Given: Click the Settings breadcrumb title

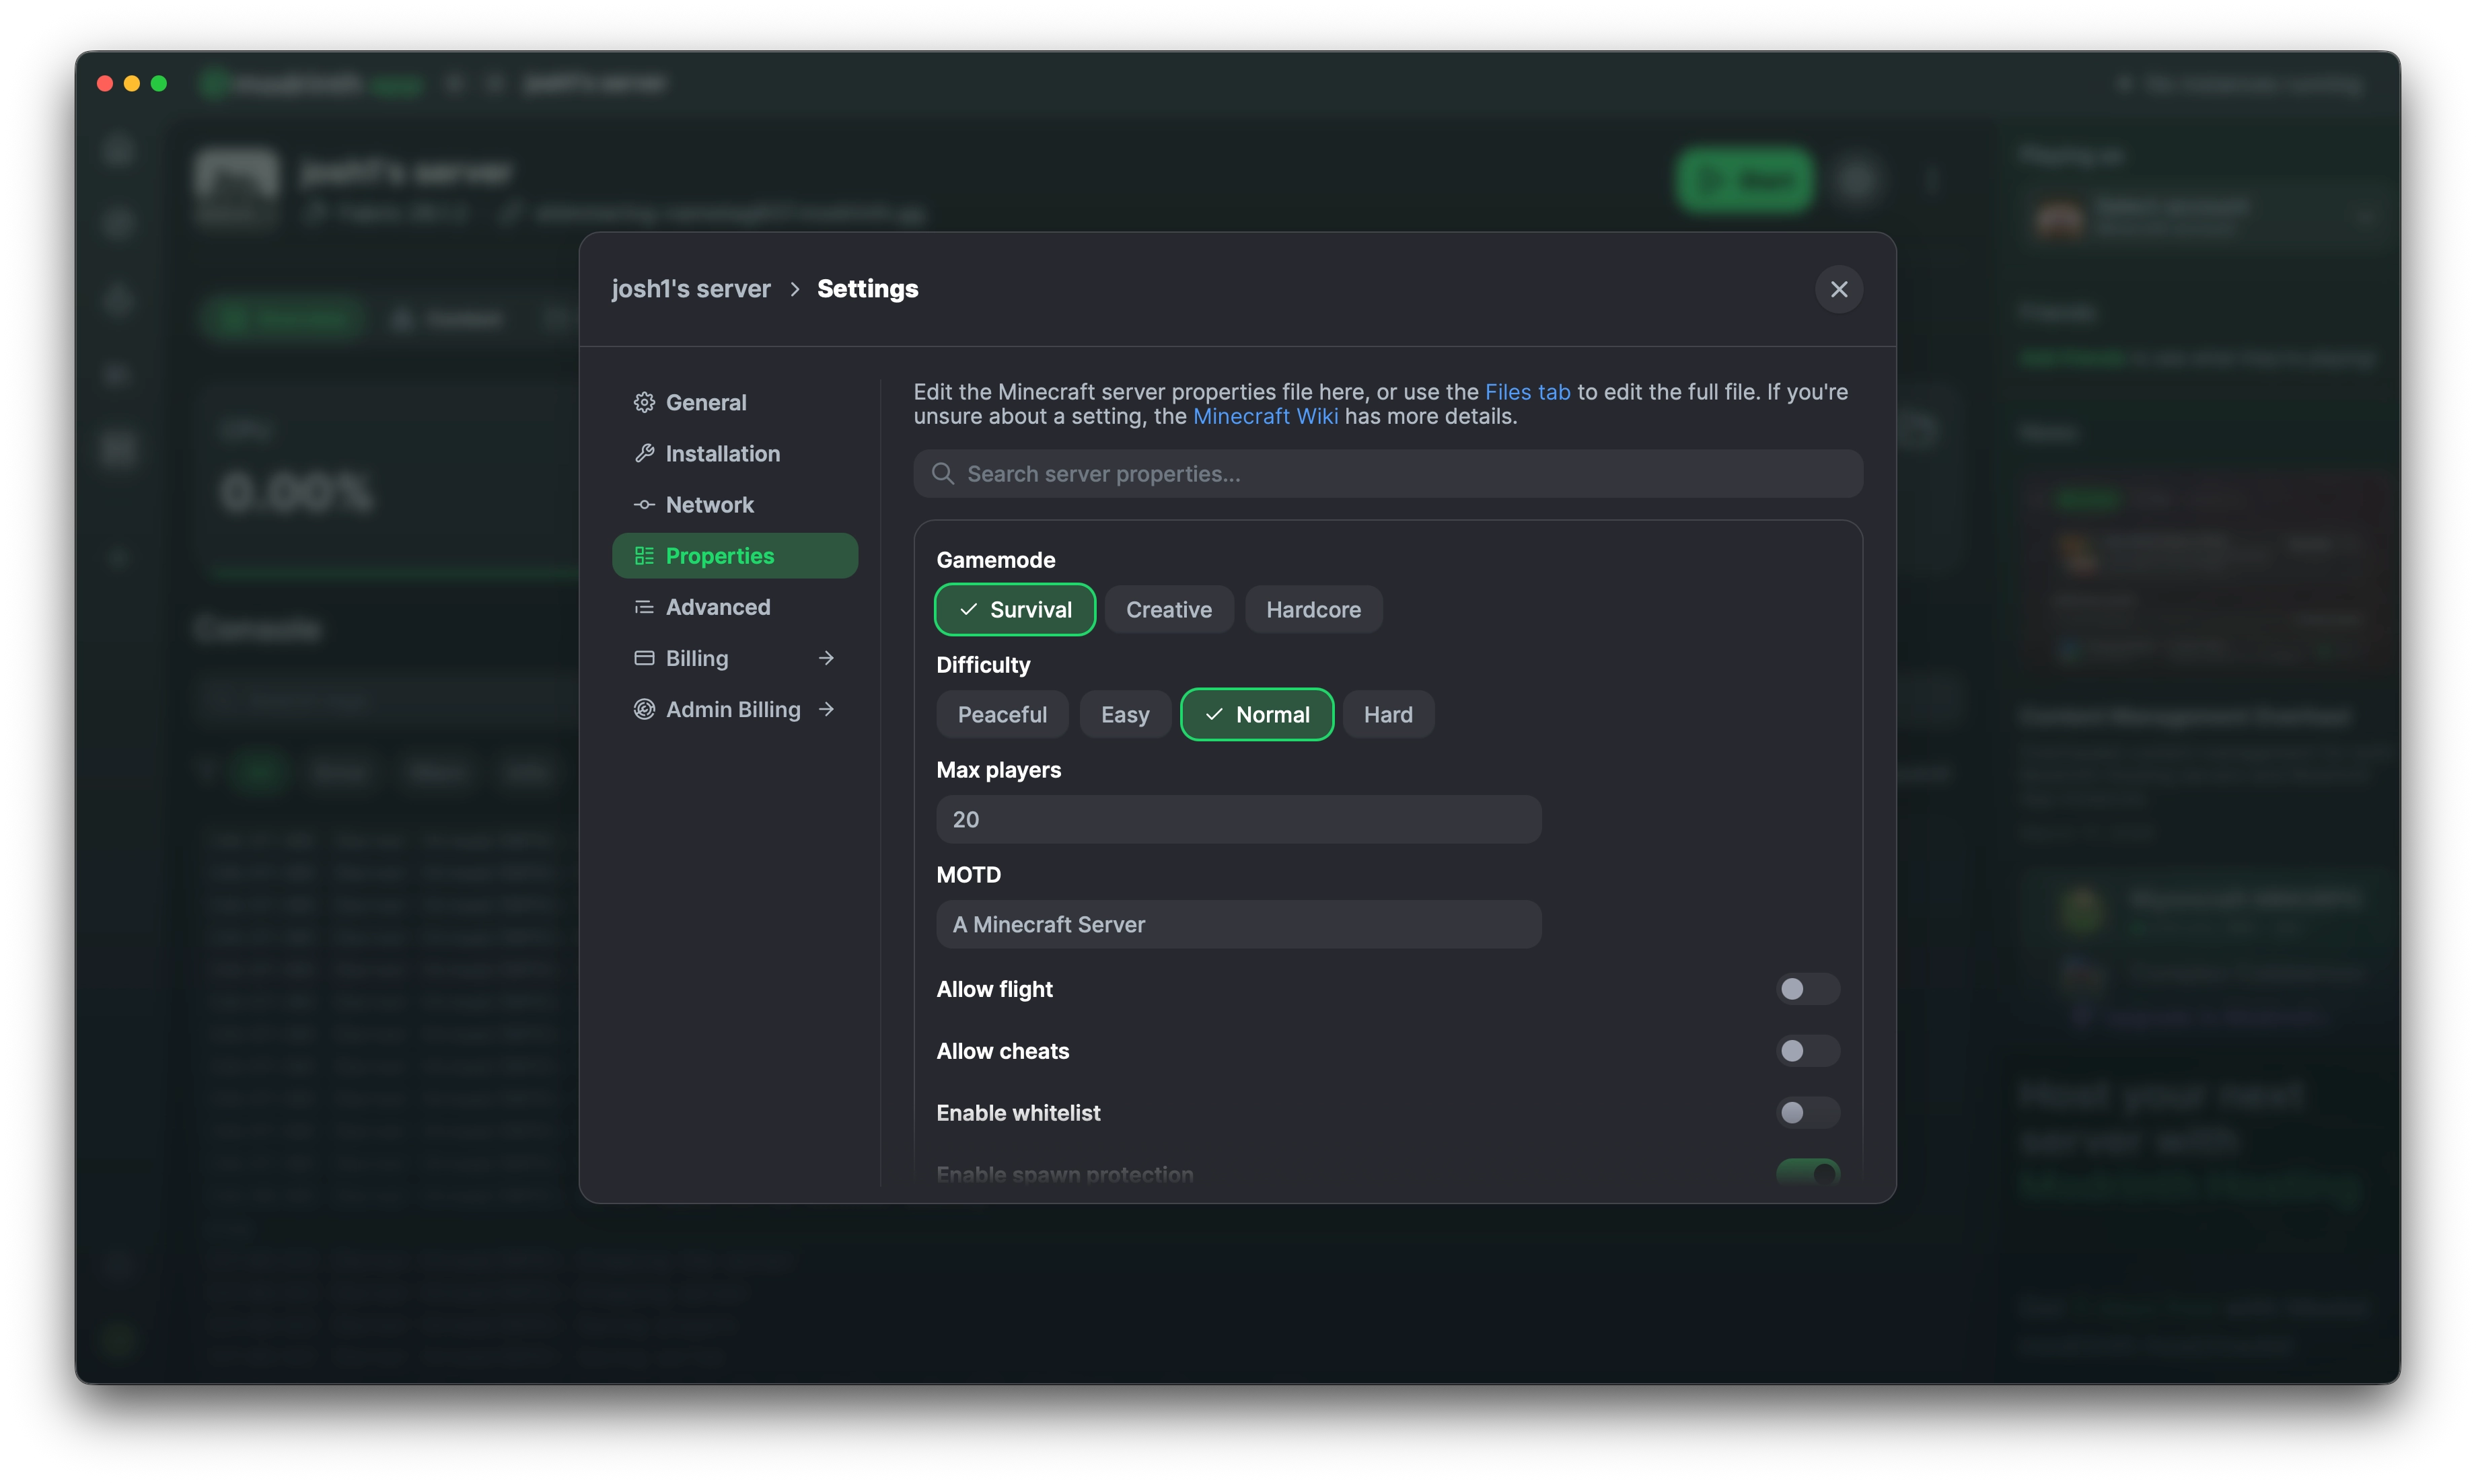Looking at the screenshot, I should point(868,289).
